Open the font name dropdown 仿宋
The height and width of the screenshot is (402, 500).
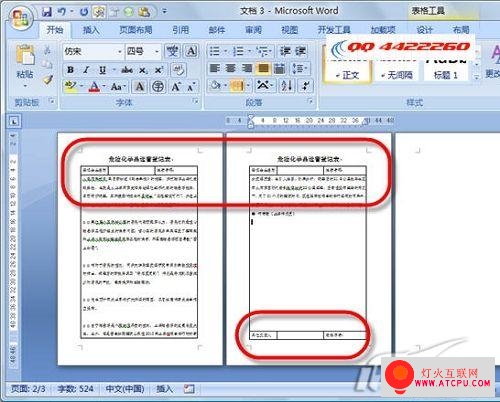coord(93,51)
